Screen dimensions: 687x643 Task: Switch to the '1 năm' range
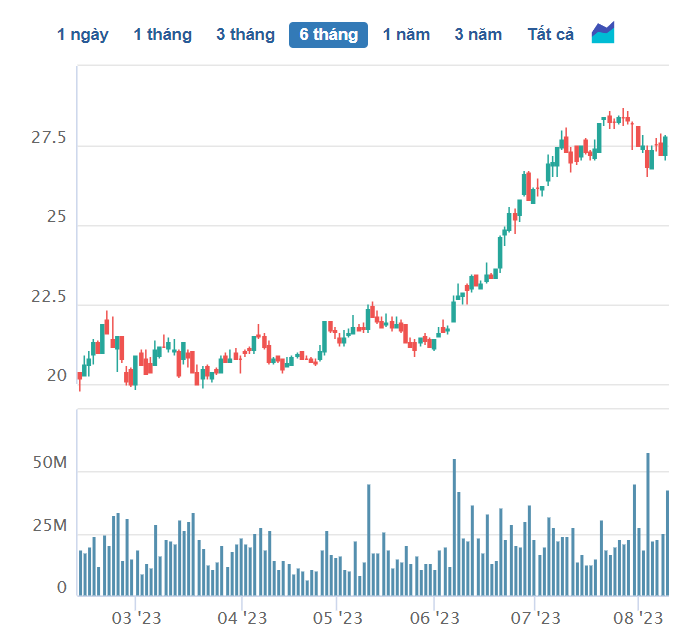click(x=406, y=35)
